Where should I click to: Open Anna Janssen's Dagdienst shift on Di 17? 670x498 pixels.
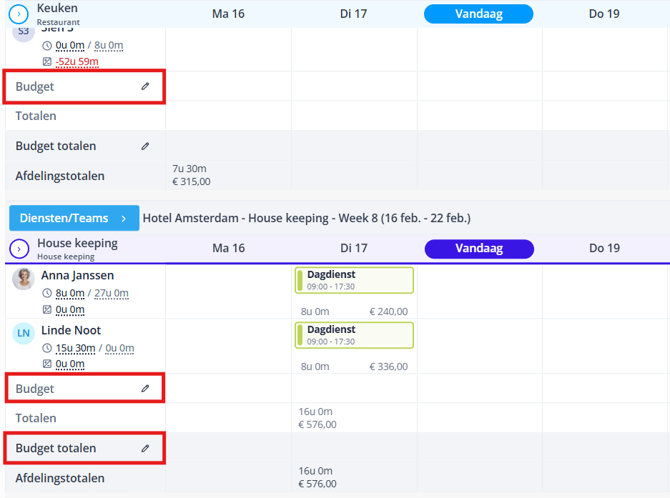pyautogui.click(x=354, y=280)
